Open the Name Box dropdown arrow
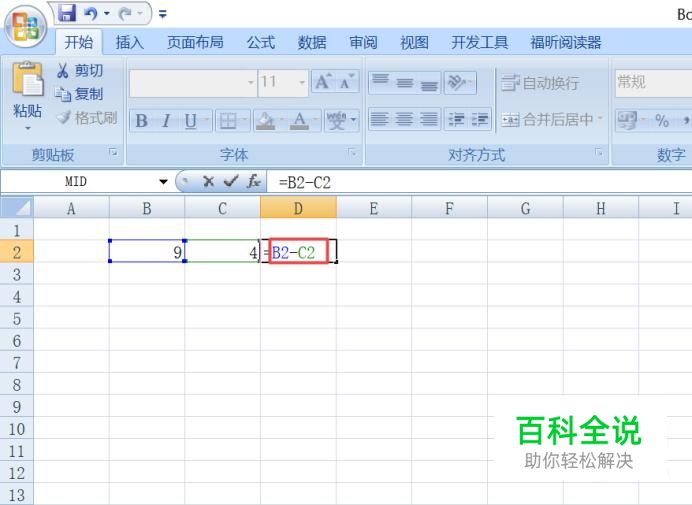Image resolution: width=692 pixels, height=505 pixels. point(163,181)
